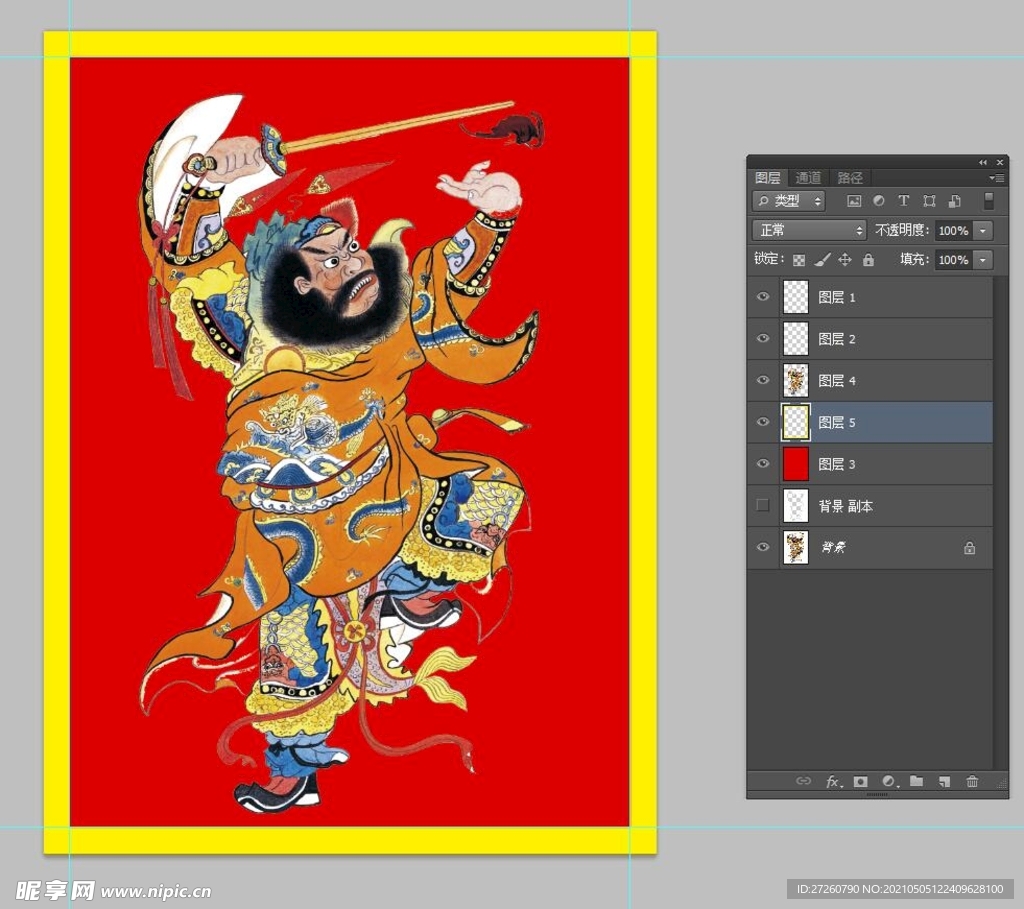Click the 填充 fill percentage field
Screen dimensions: 1024x909
point(953,260)
